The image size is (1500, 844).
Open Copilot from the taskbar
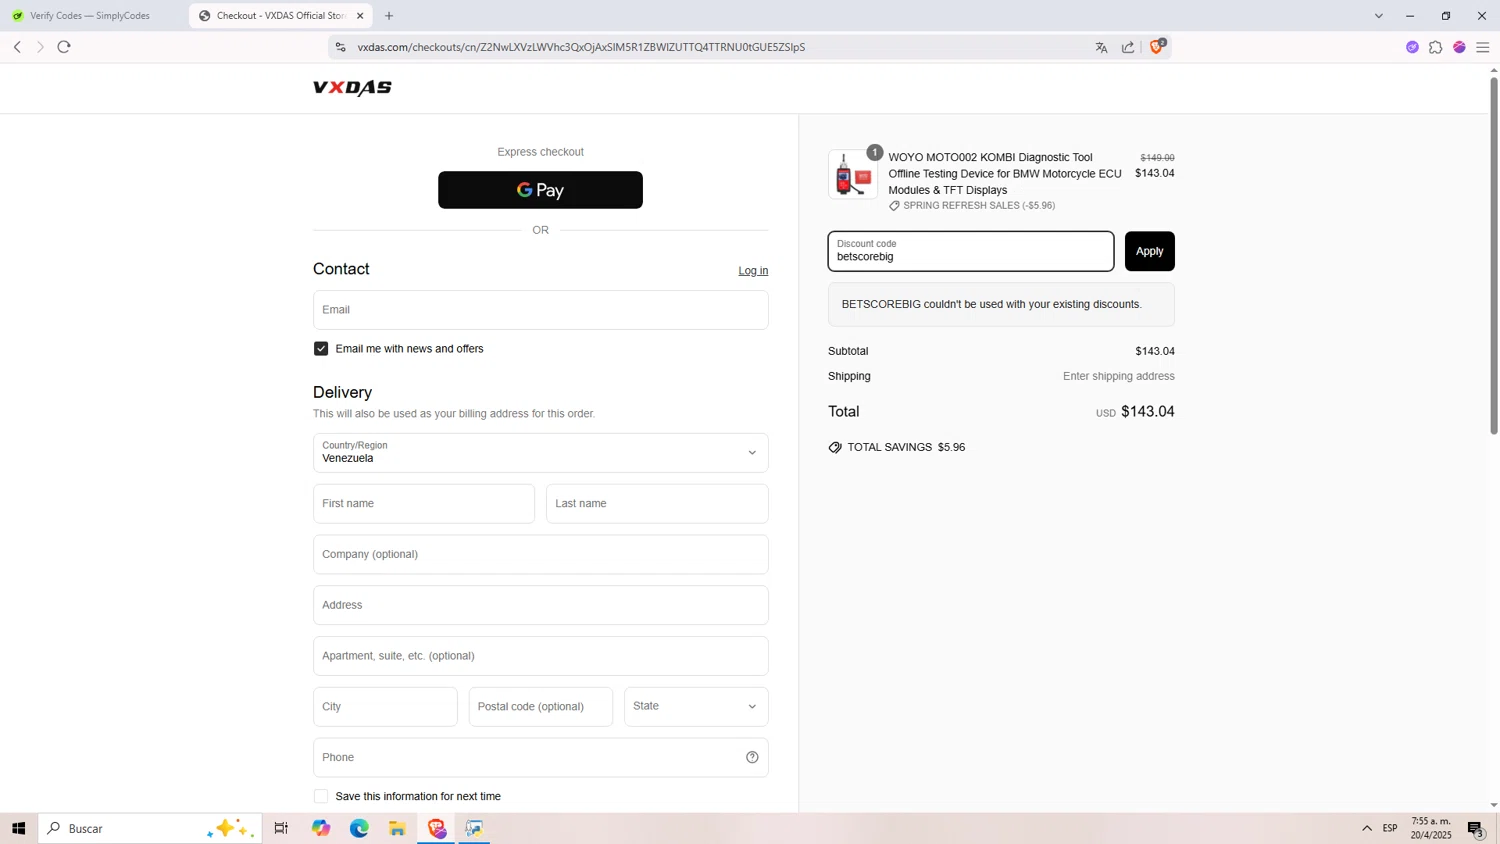pos(320,828)
